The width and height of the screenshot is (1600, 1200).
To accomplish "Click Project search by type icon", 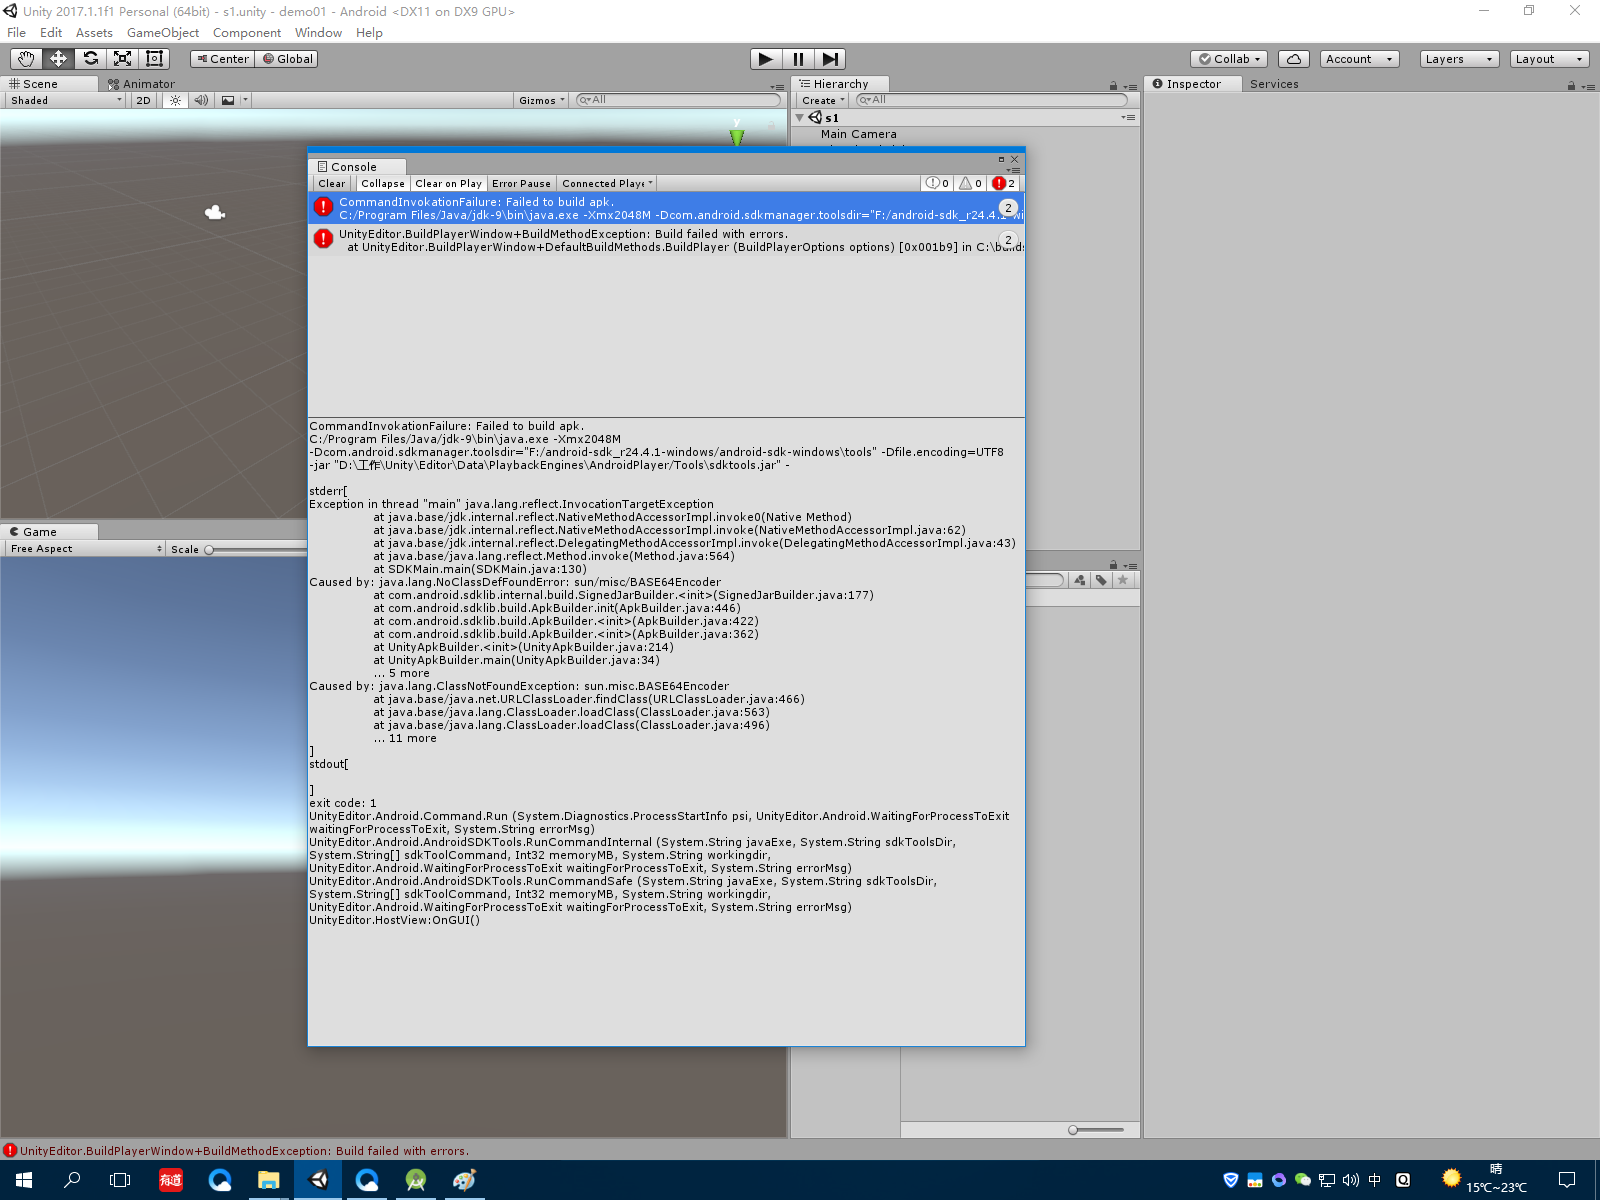I will [x=1079, y=580].
